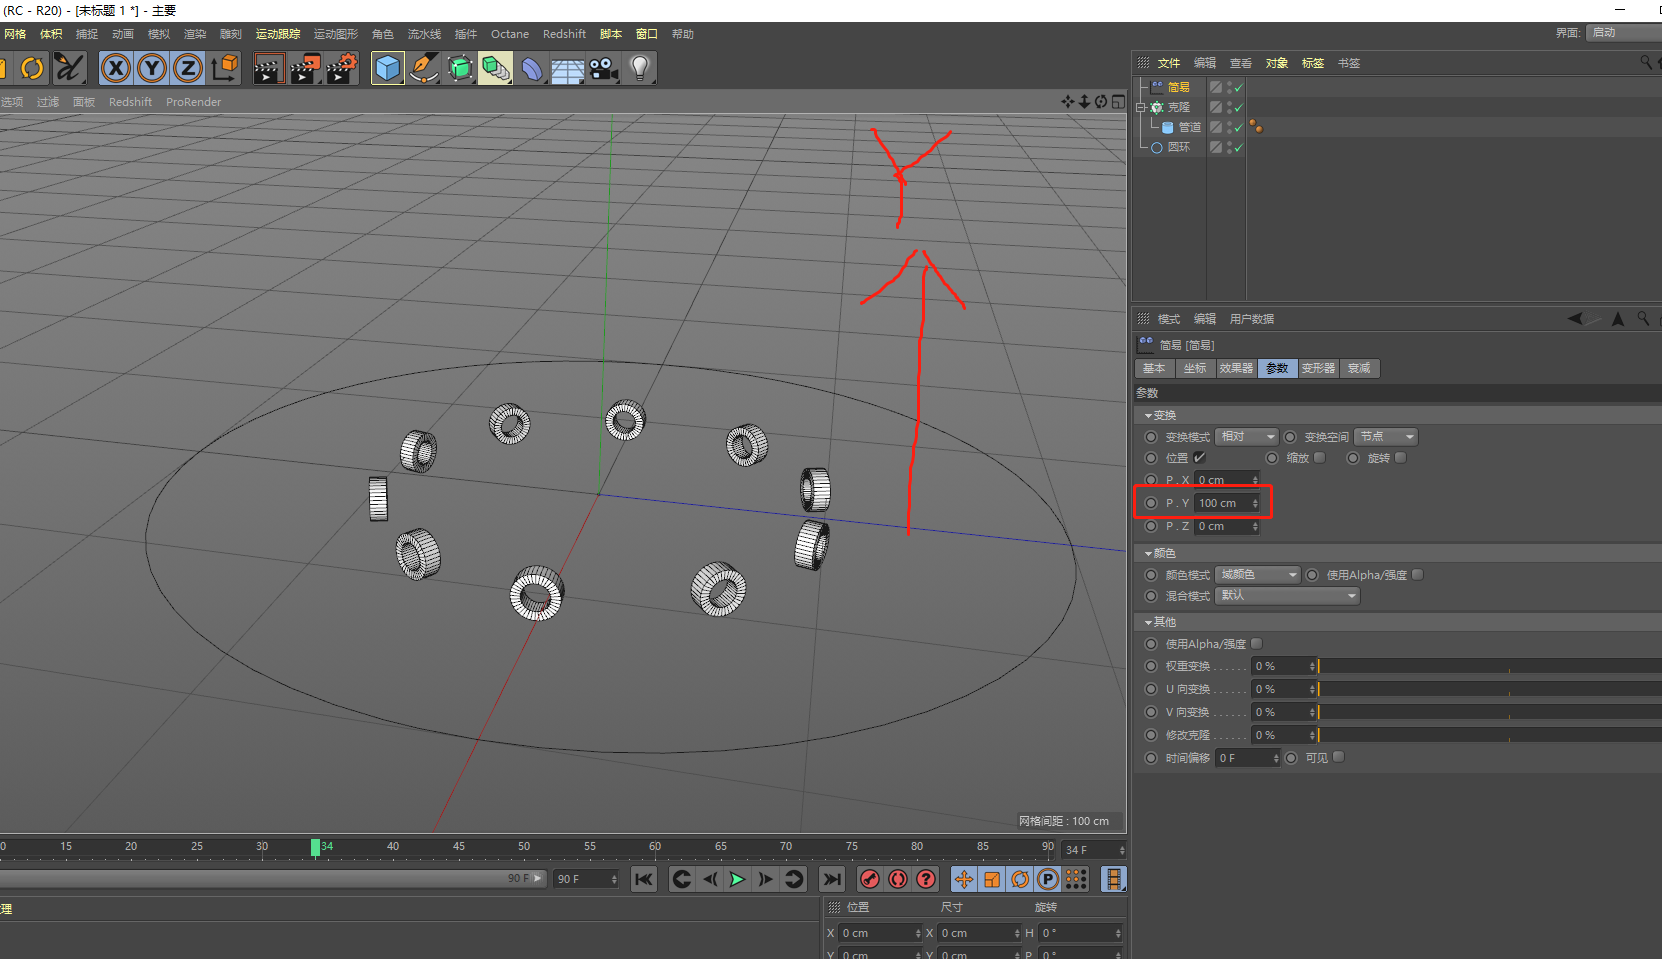Open the Camera object icon
Viewport: 1662px width, 959px height.
(603, 68)
